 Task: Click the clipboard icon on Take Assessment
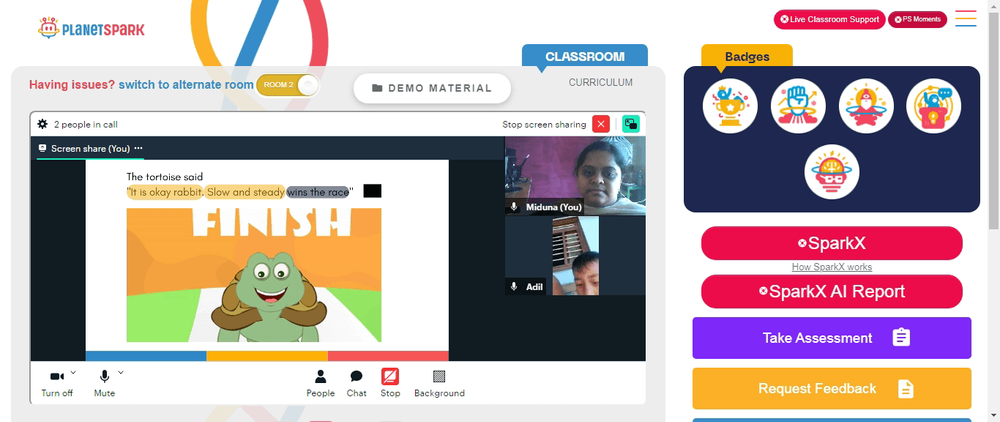(x=901, y=337)
